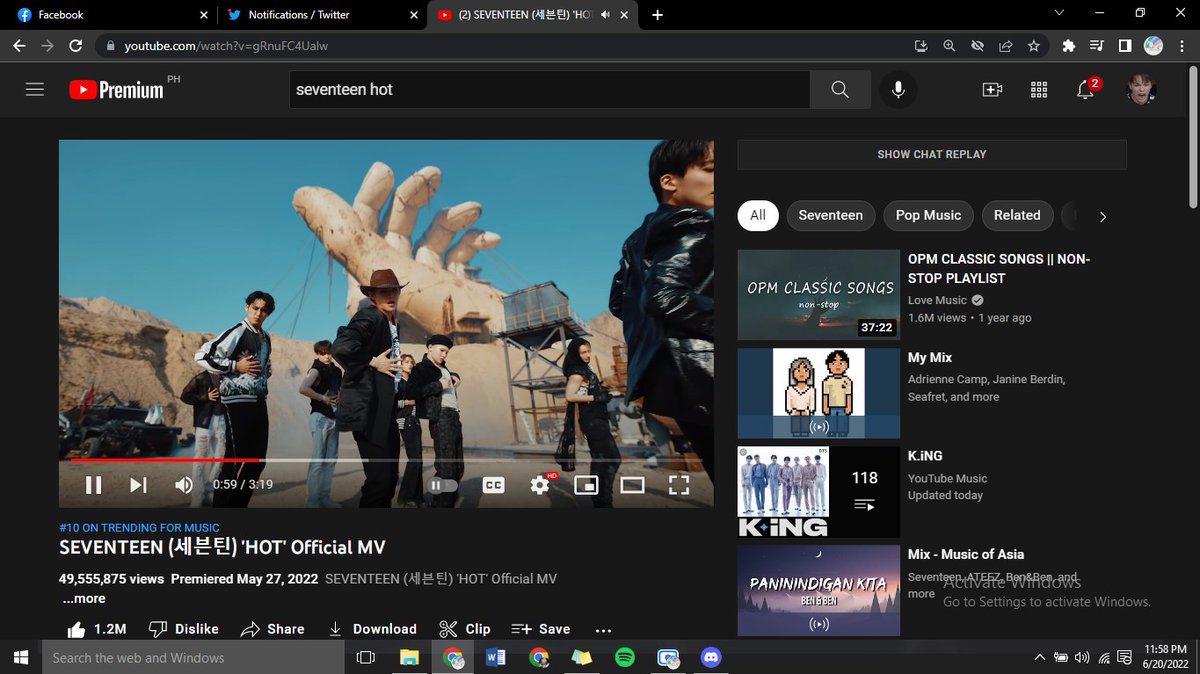This screenshot has height=674, width=1200.
Task: Open Mix - Music of Asia title
Action: [966, 554]
